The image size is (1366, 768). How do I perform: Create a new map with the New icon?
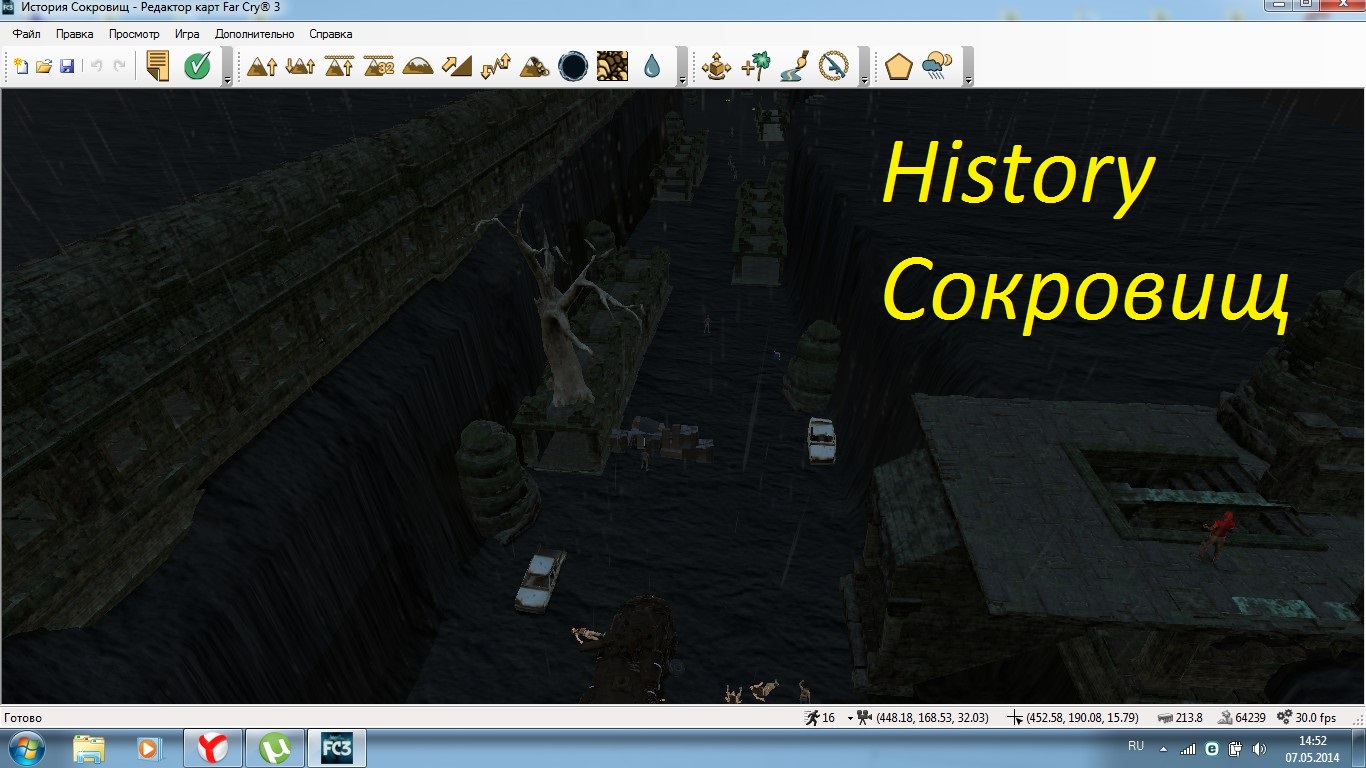pos(20,66)
